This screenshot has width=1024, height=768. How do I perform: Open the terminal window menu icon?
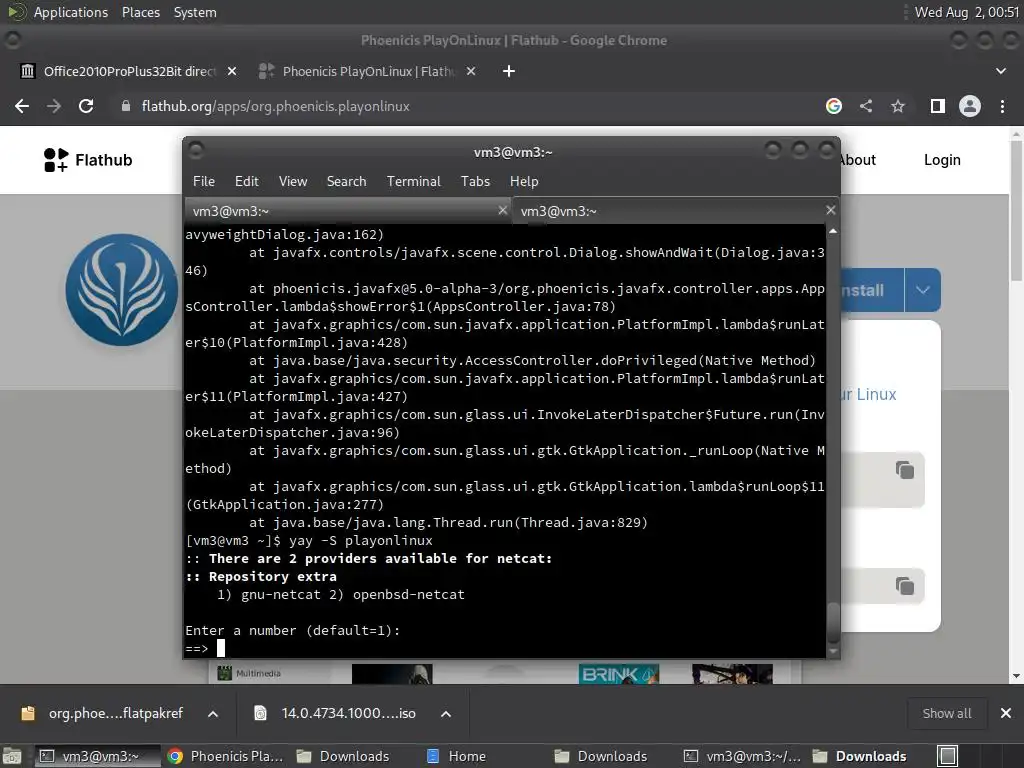[196, 152]
